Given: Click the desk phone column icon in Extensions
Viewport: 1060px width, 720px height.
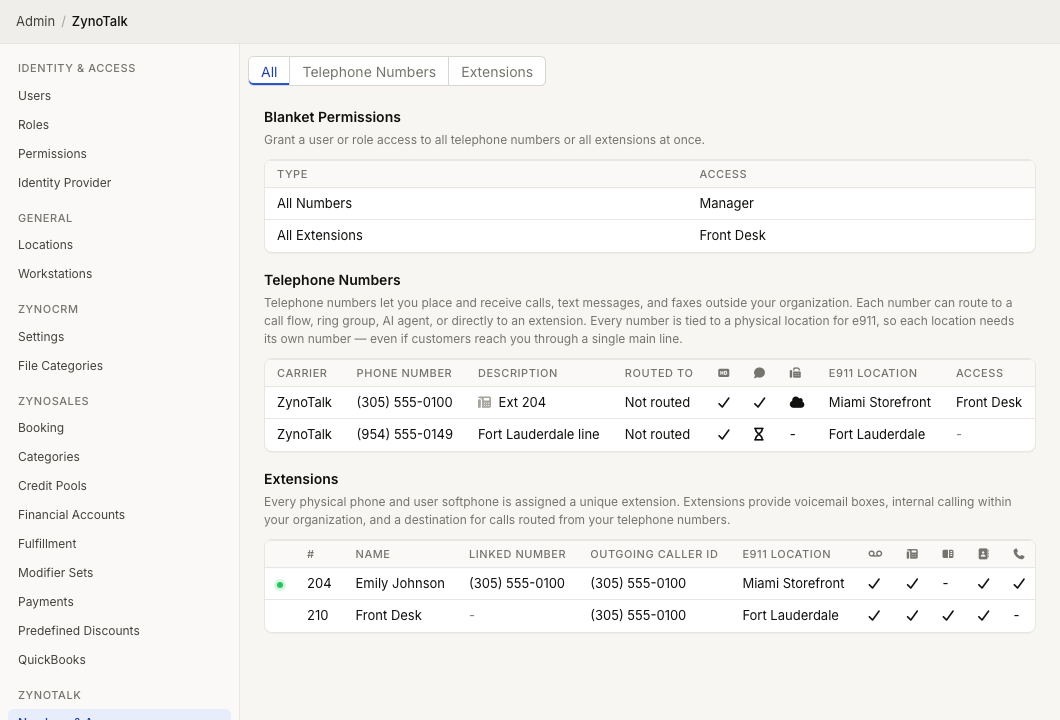Looking at the screenshot, I should point(912,554).
